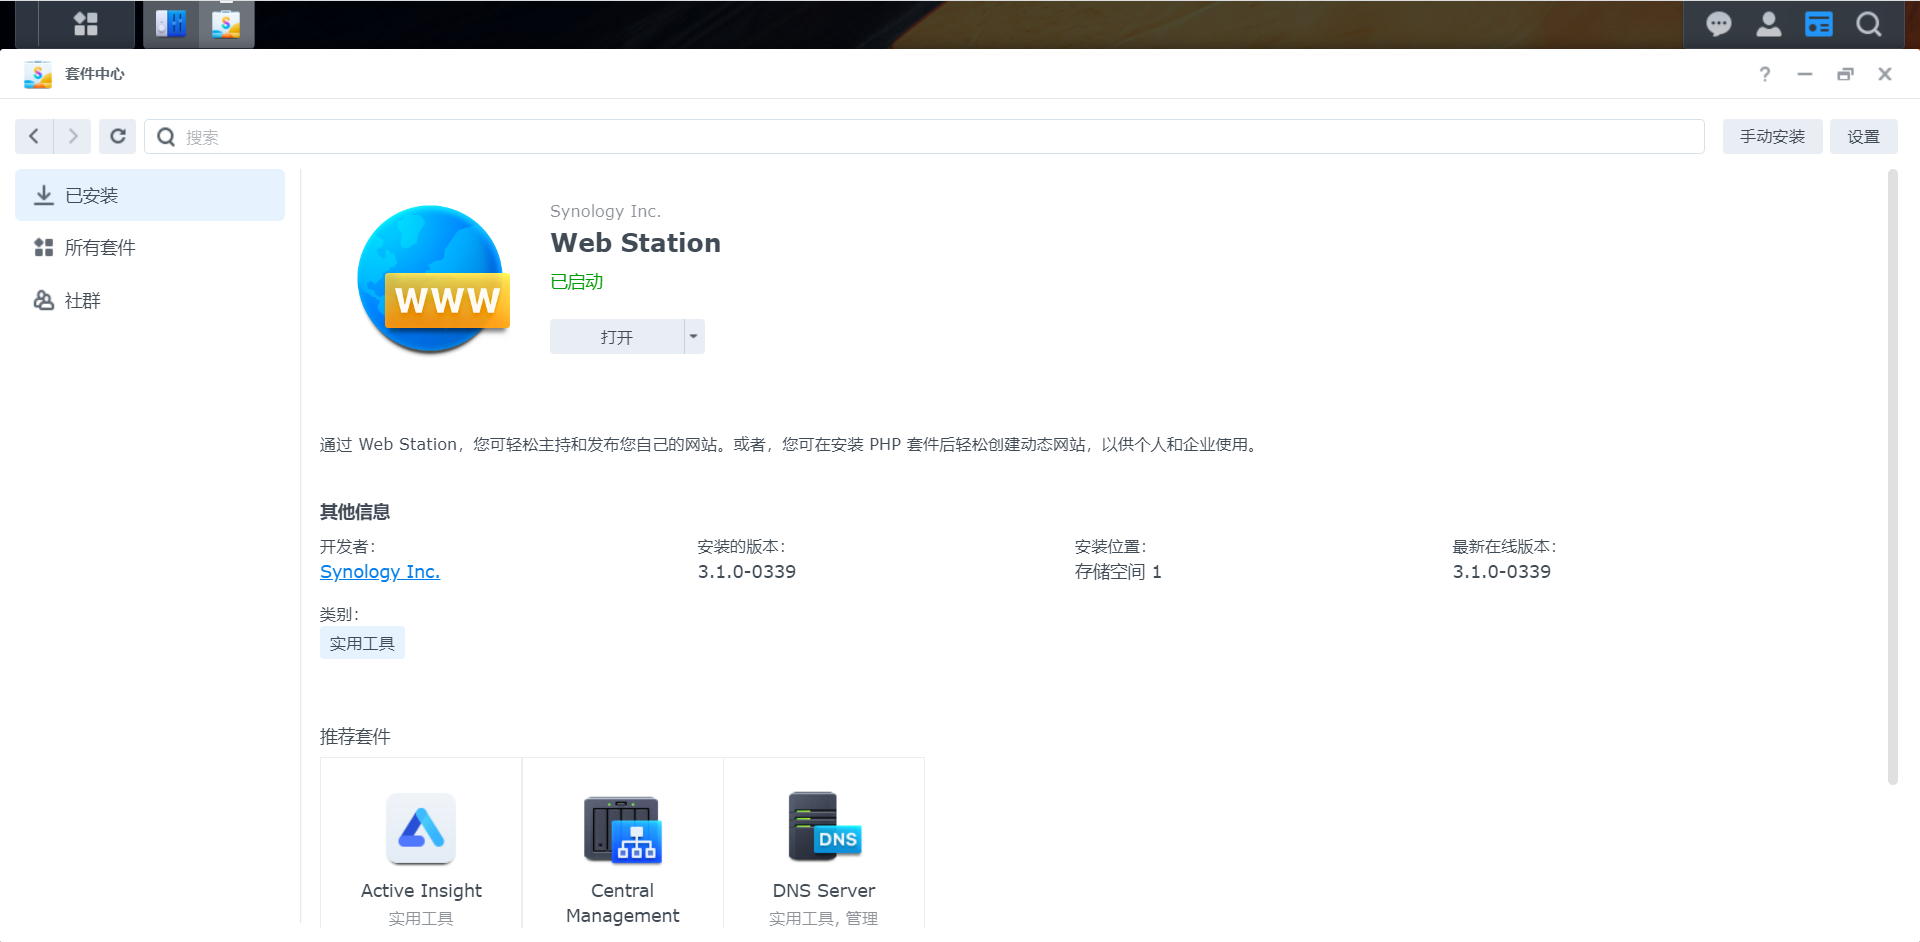Click the 手动安装 button
This screenshot has height=942, width=1920.
pos(1772,137)
